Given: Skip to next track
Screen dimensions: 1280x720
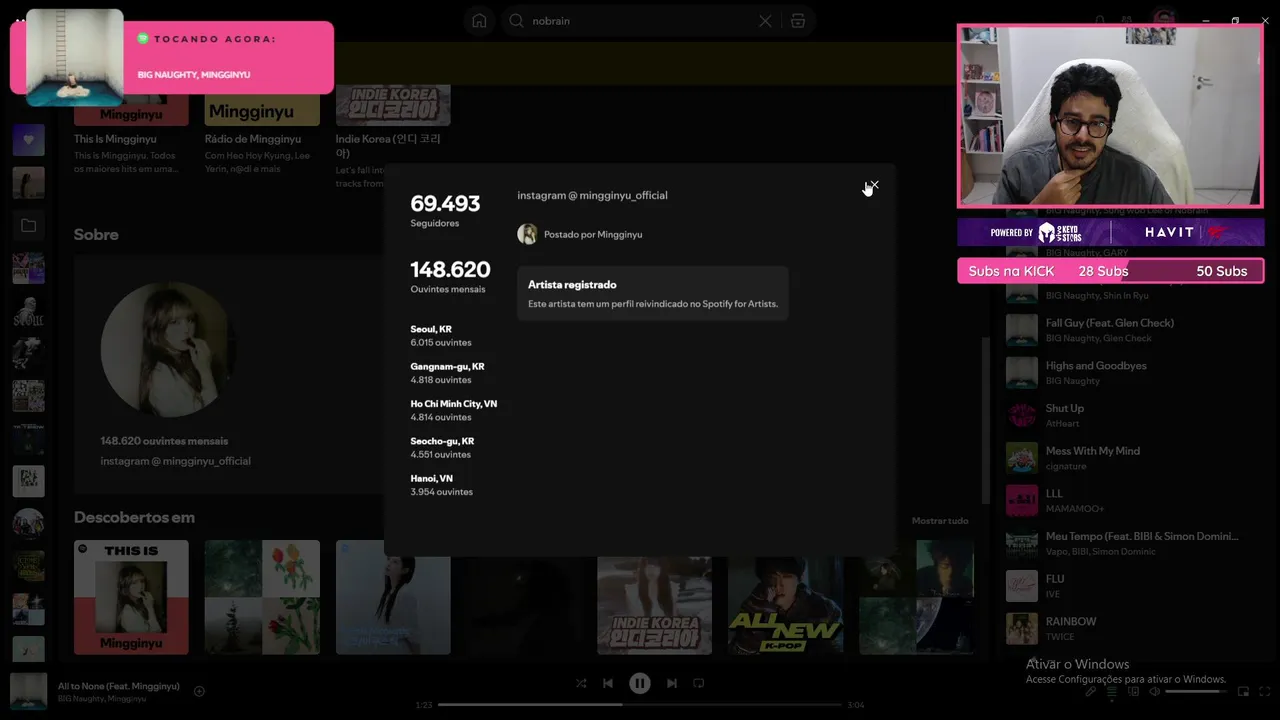Looking at the screenshot, I should pos(672,683).
